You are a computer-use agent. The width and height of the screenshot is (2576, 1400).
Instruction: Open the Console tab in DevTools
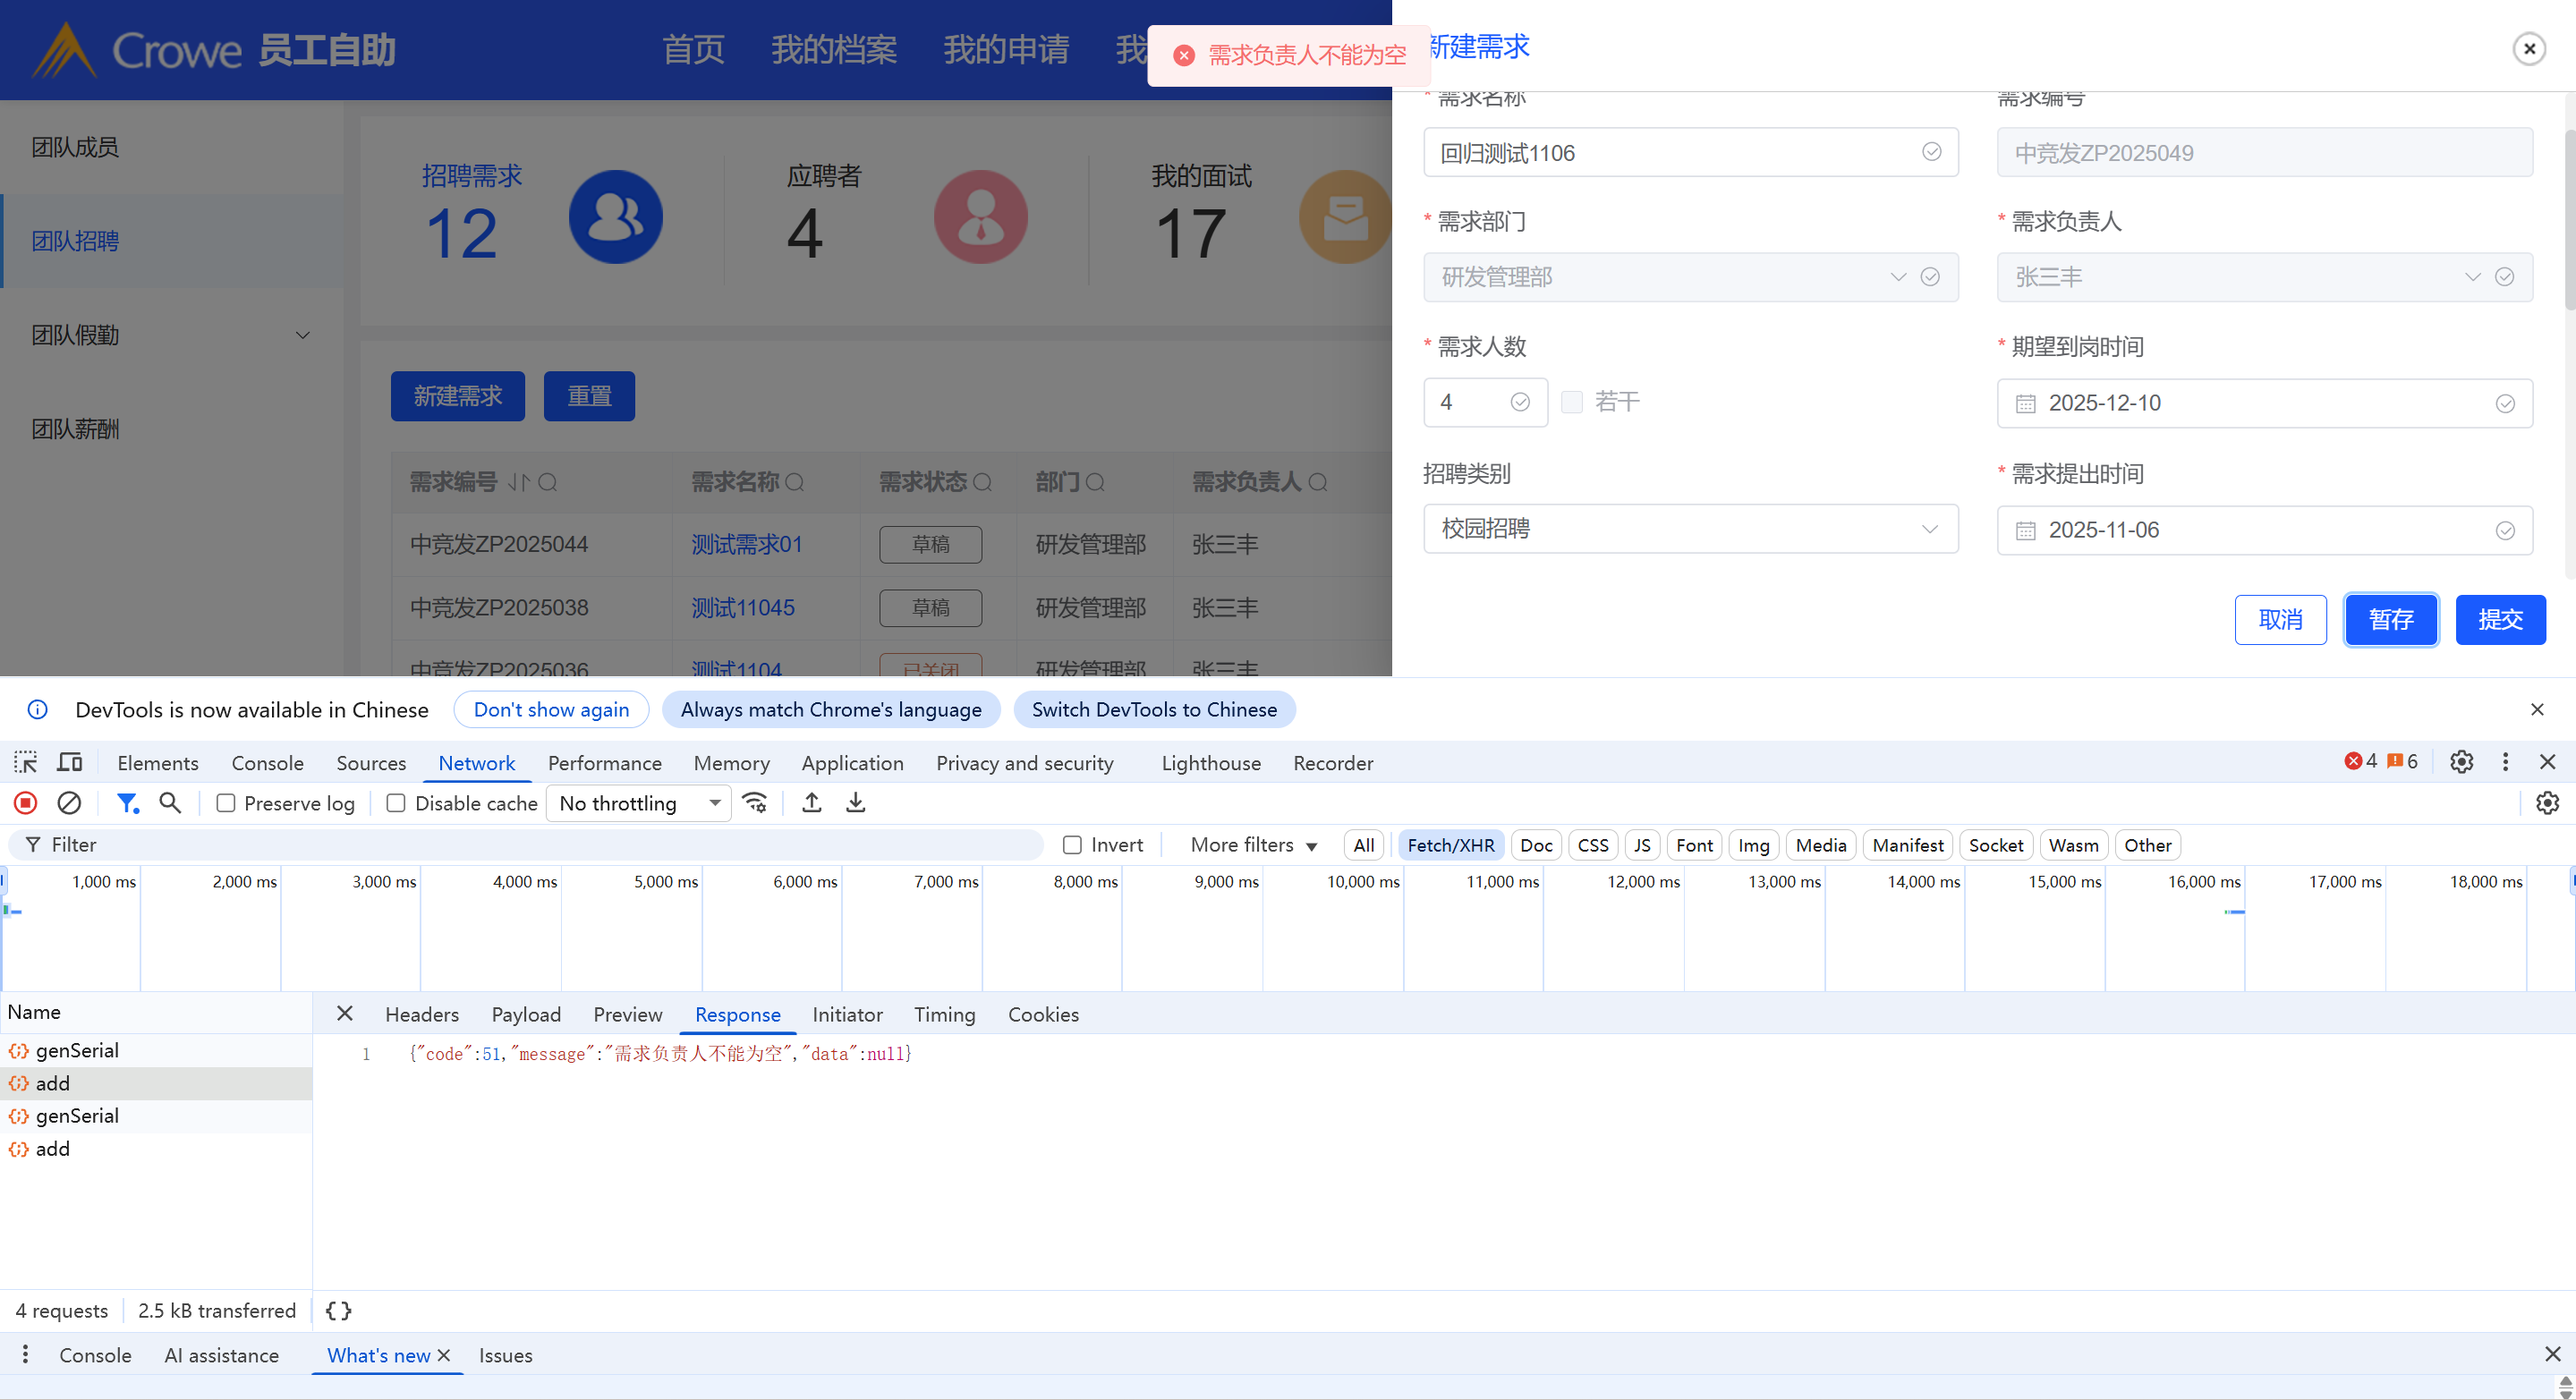tap(267, 763)
